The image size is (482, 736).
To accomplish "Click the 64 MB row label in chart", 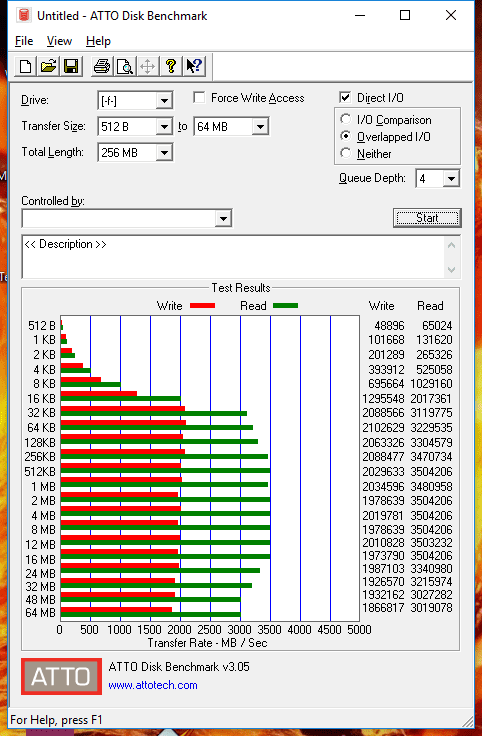I will 41,613.
